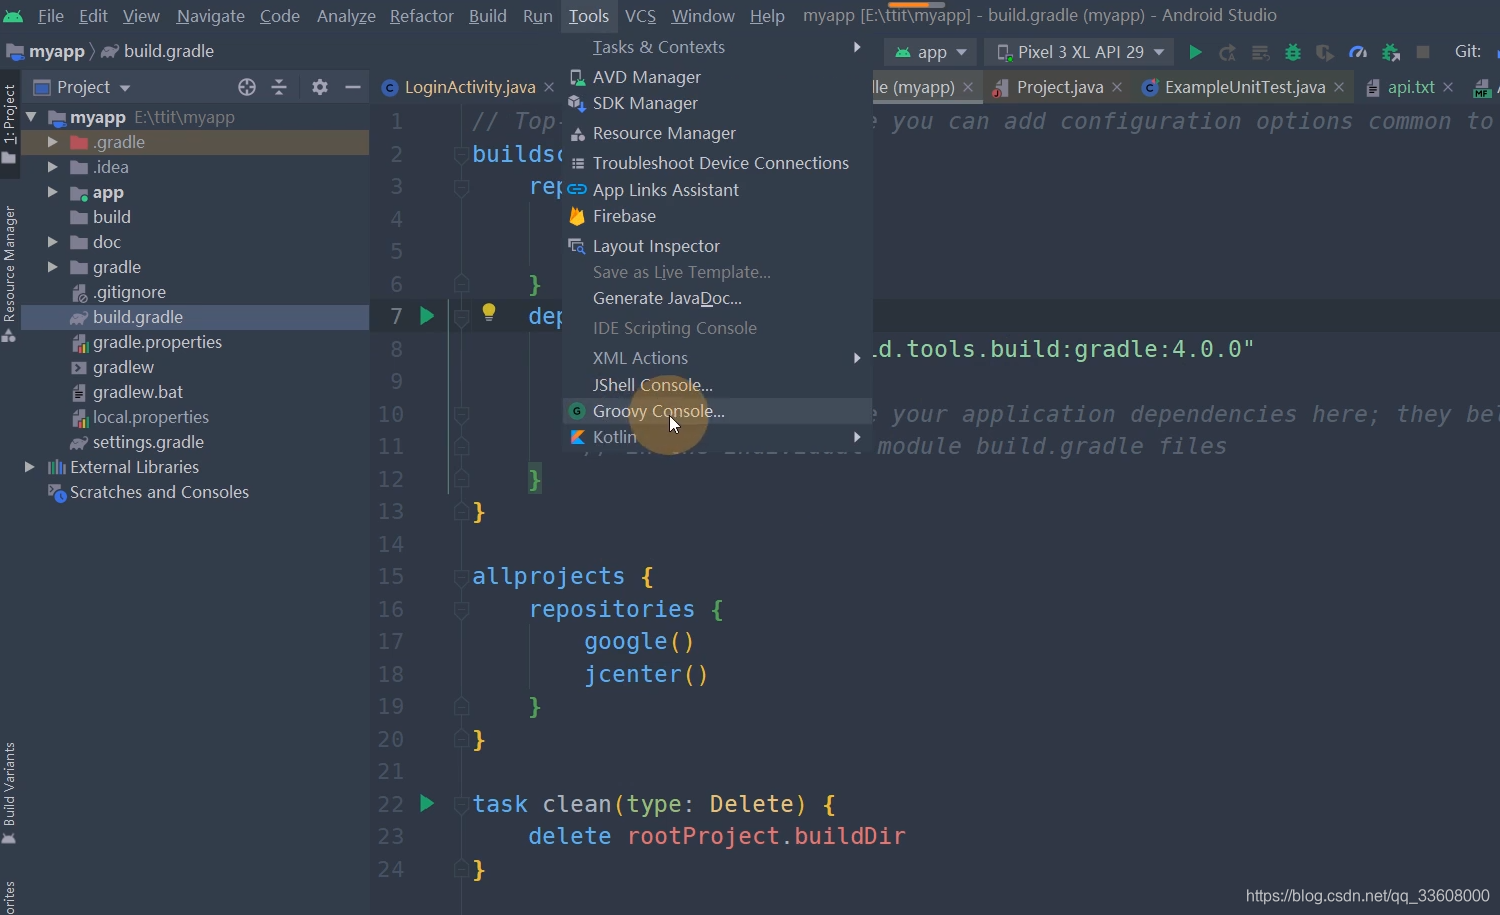Click Run with Coverage icon
The image size is (1500, 915).
(1325, 52)
